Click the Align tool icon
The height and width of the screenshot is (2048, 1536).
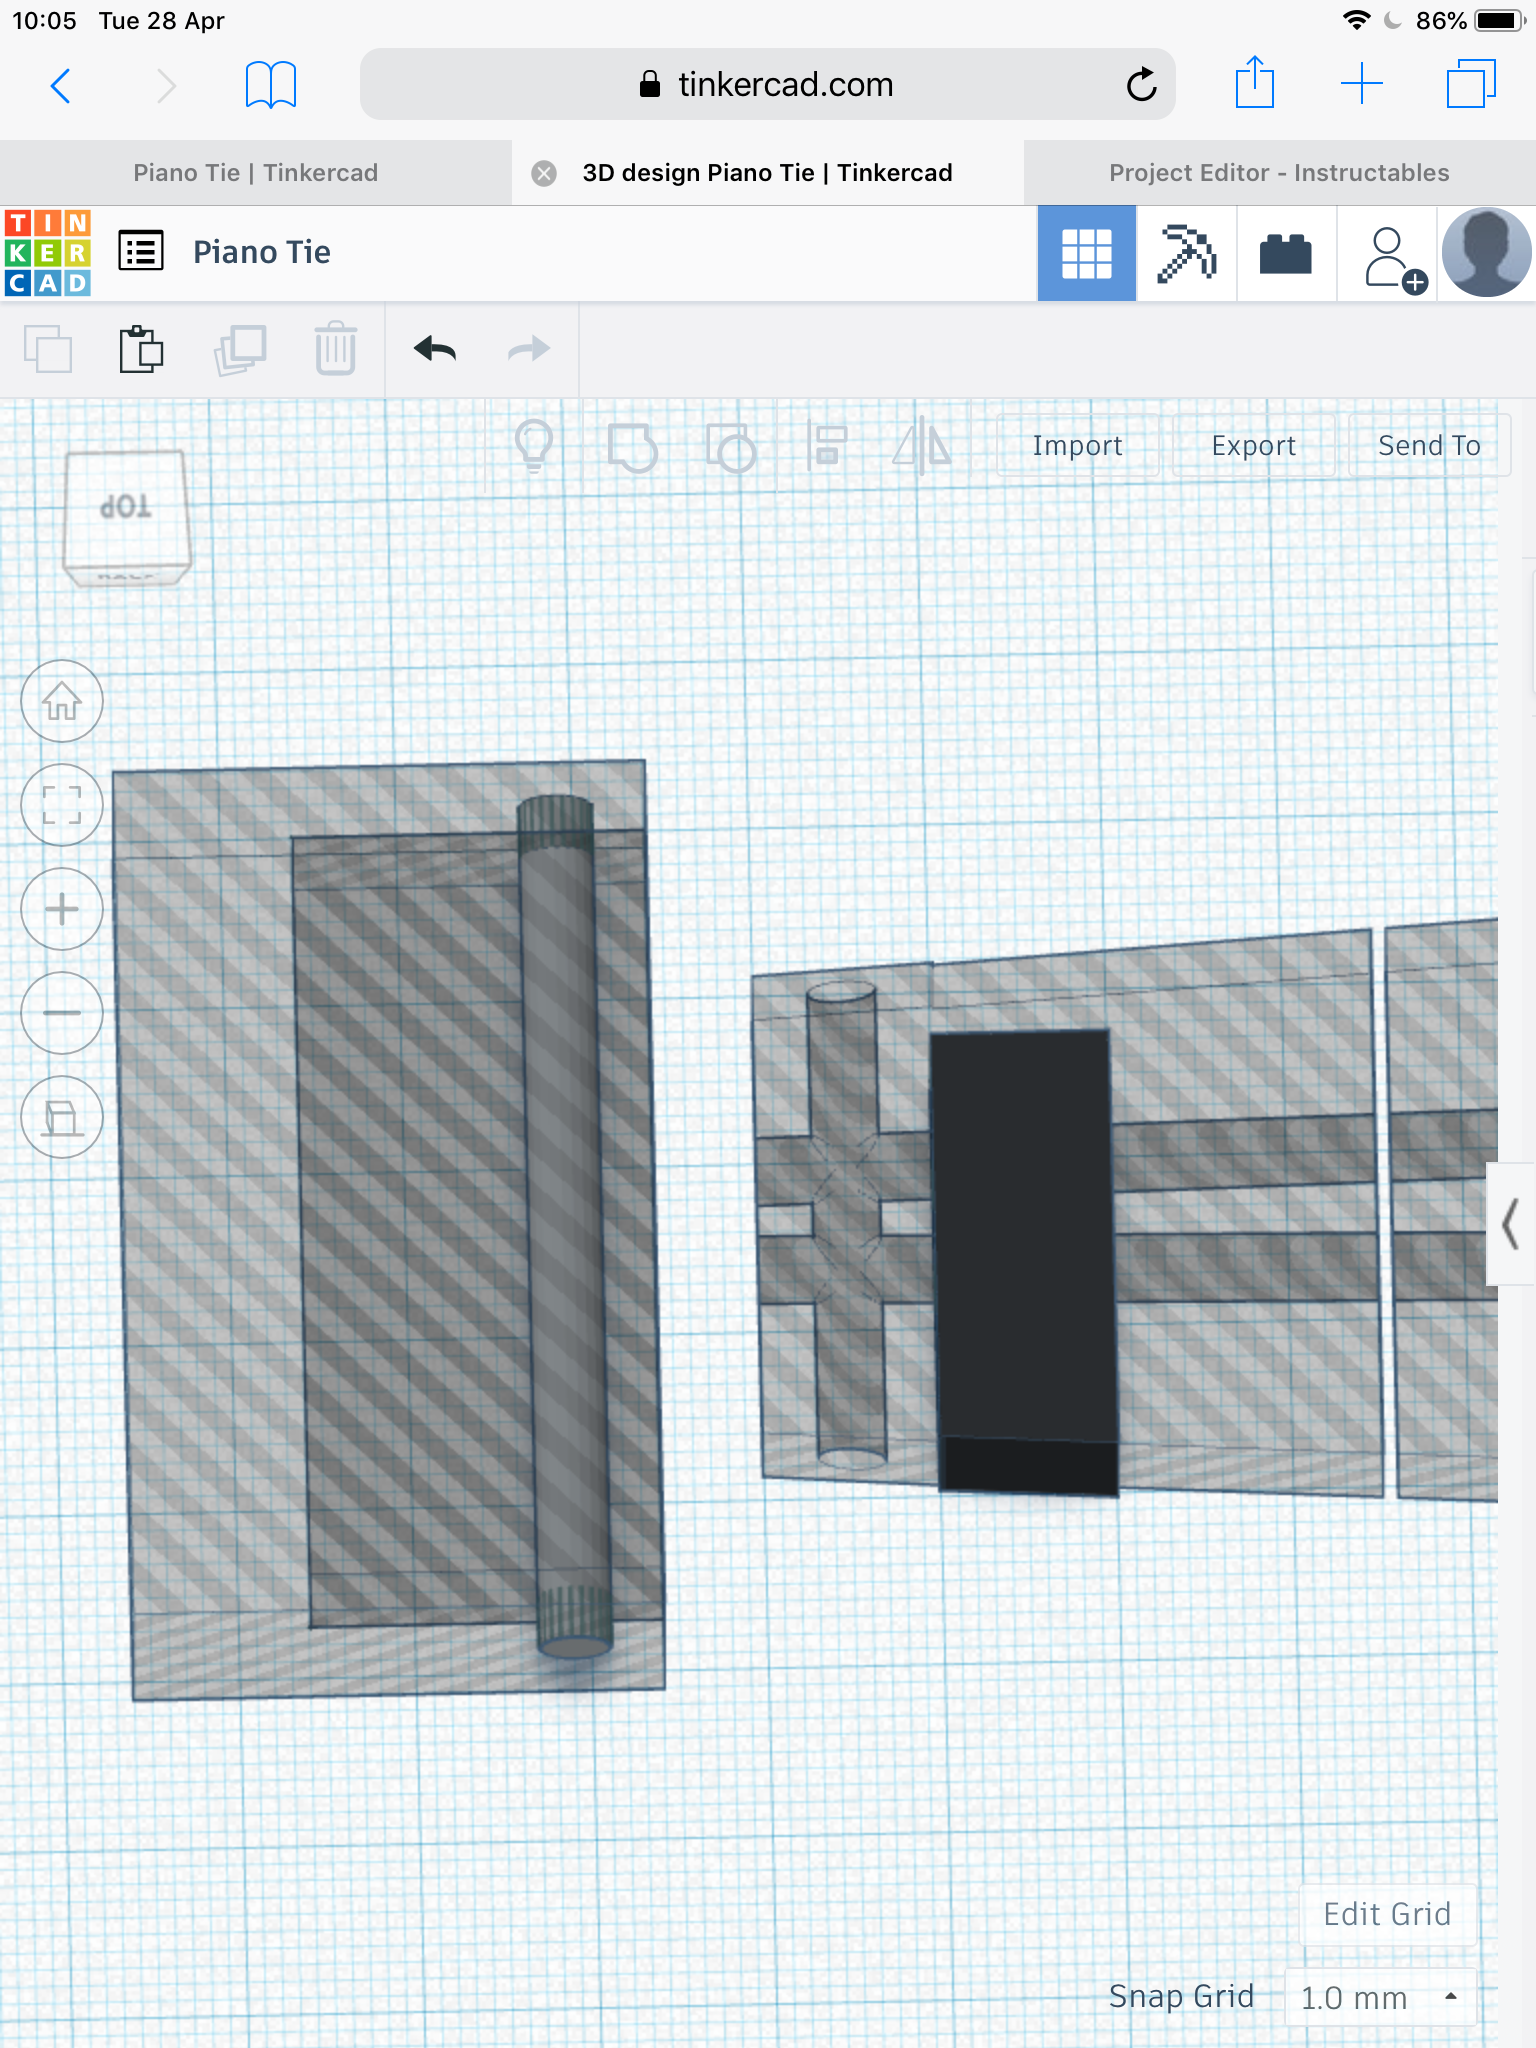click(828, 446)
